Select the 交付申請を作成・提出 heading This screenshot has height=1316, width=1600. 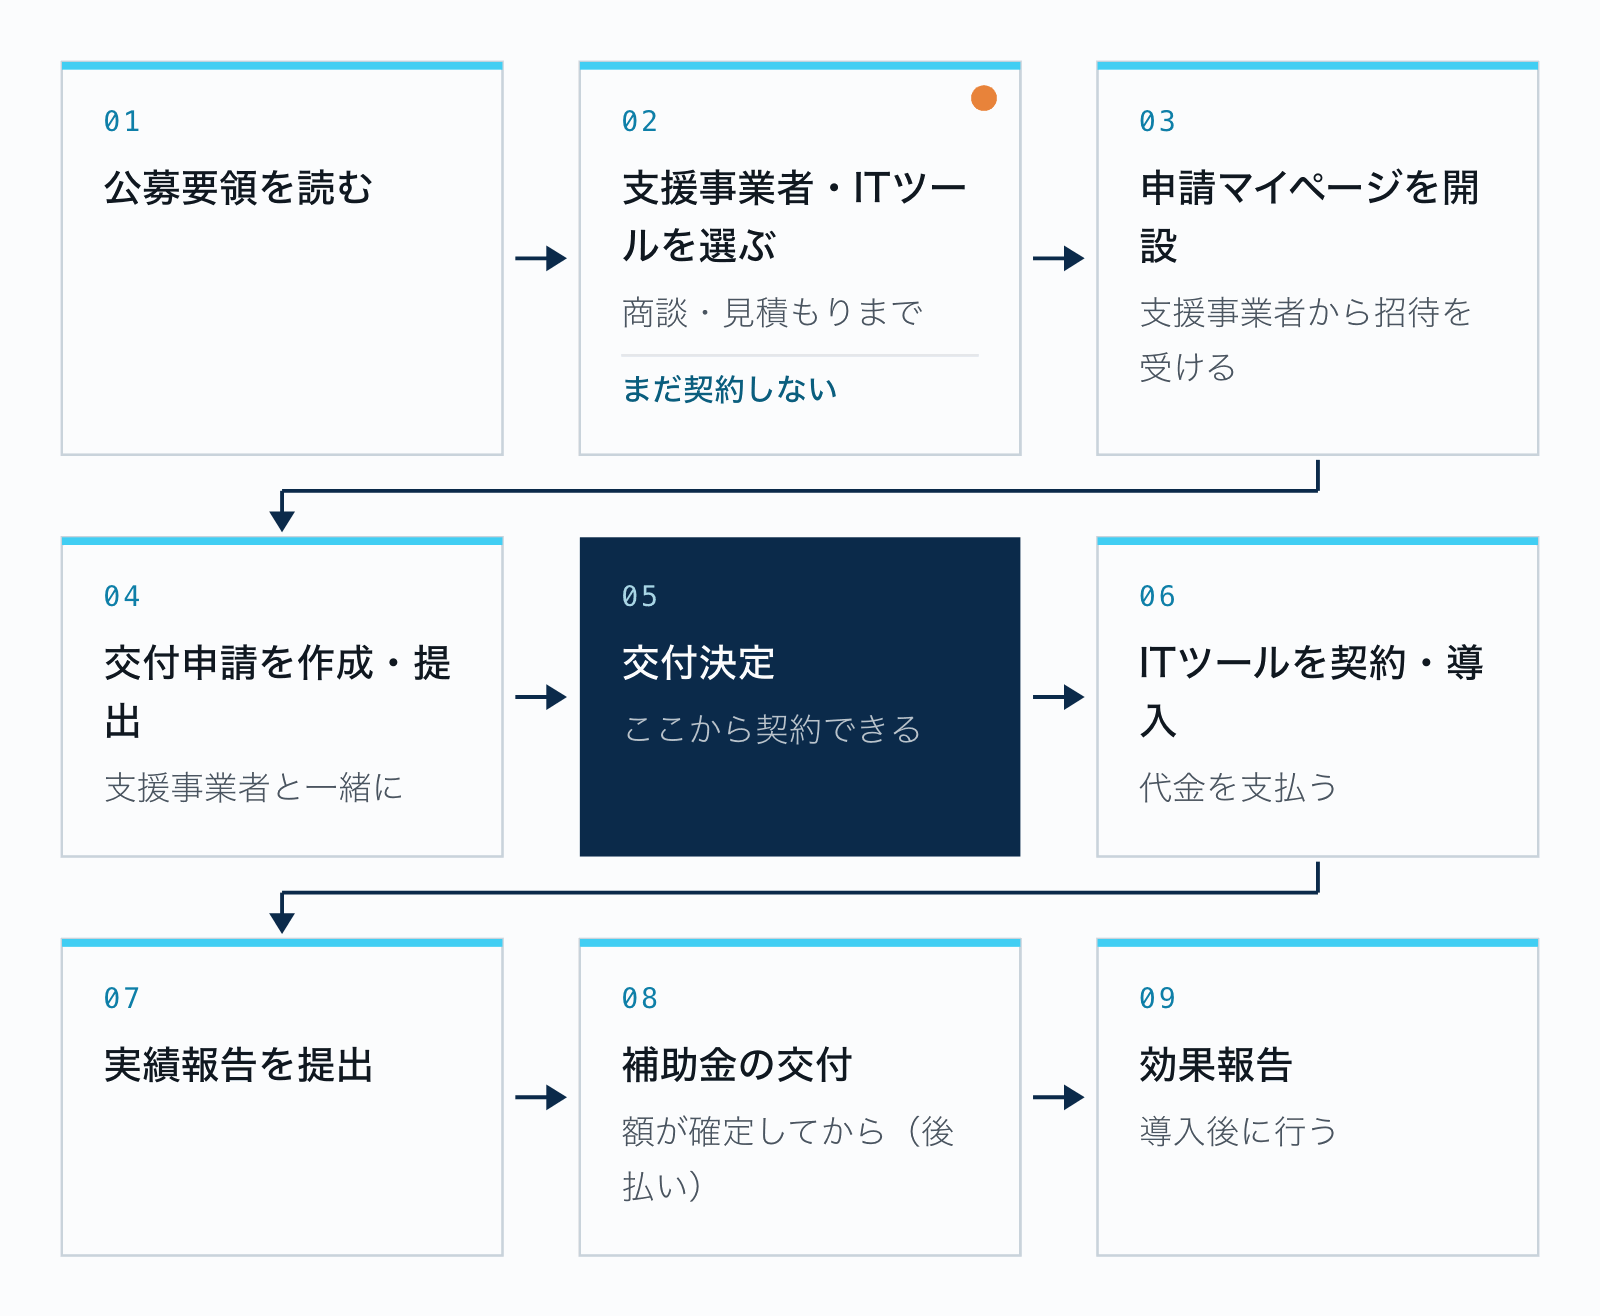coord(278,691)
